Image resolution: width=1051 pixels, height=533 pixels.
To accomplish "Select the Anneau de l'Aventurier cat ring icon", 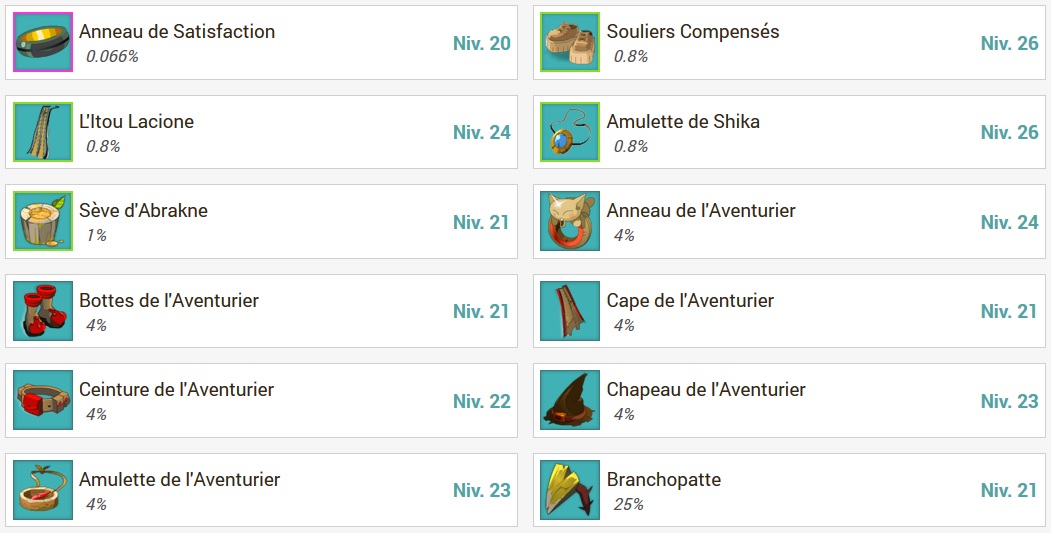I will click(570, 221).
